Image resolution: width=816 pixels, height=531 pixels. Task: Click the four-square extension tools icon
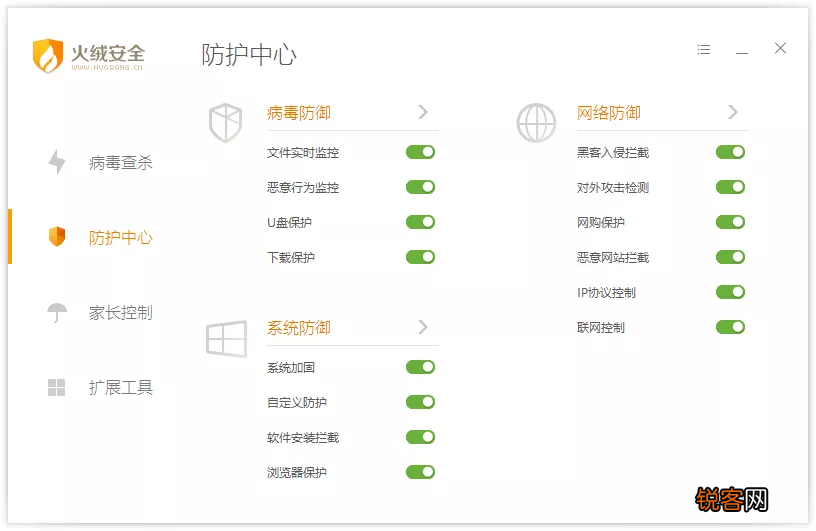56,387
